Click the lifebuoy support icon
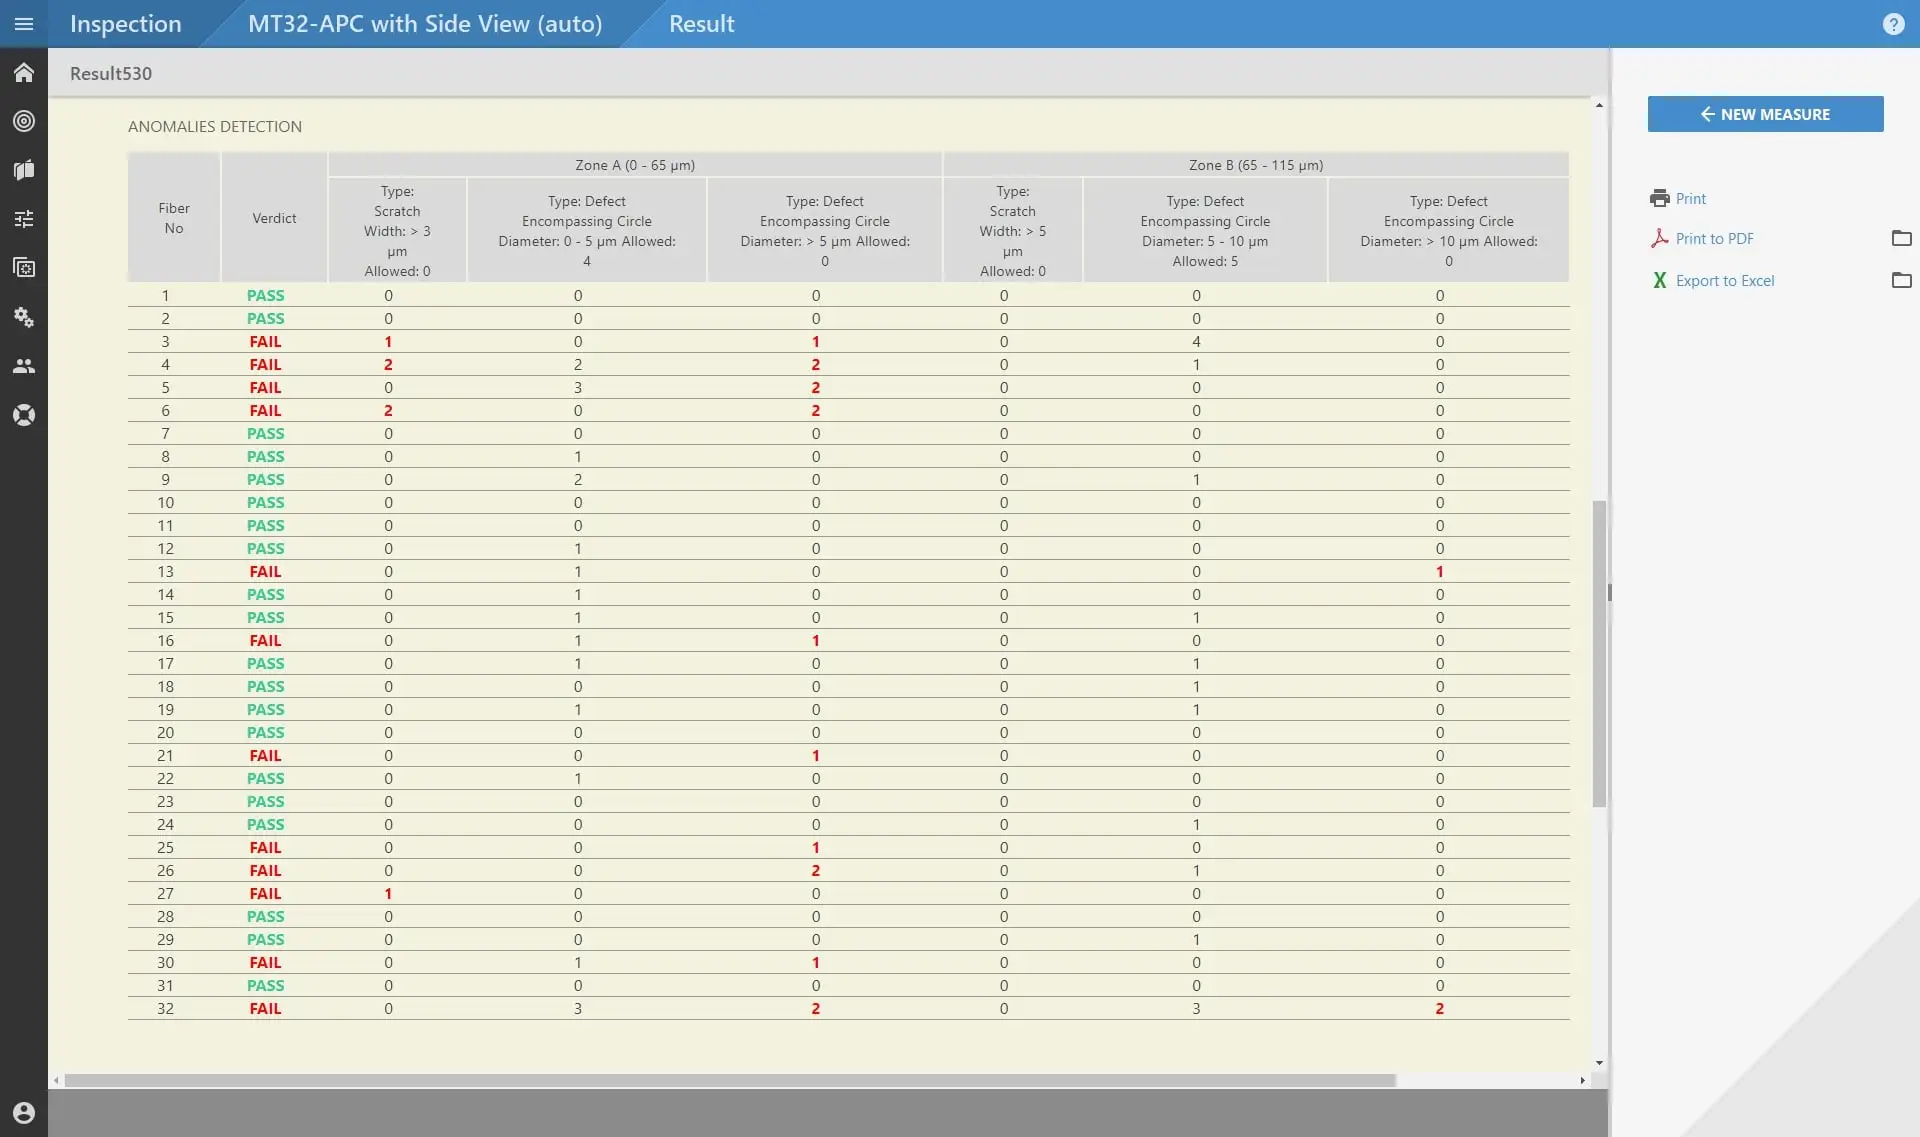Viewport: 1920px width, 1137px height. tap(24, 415)
